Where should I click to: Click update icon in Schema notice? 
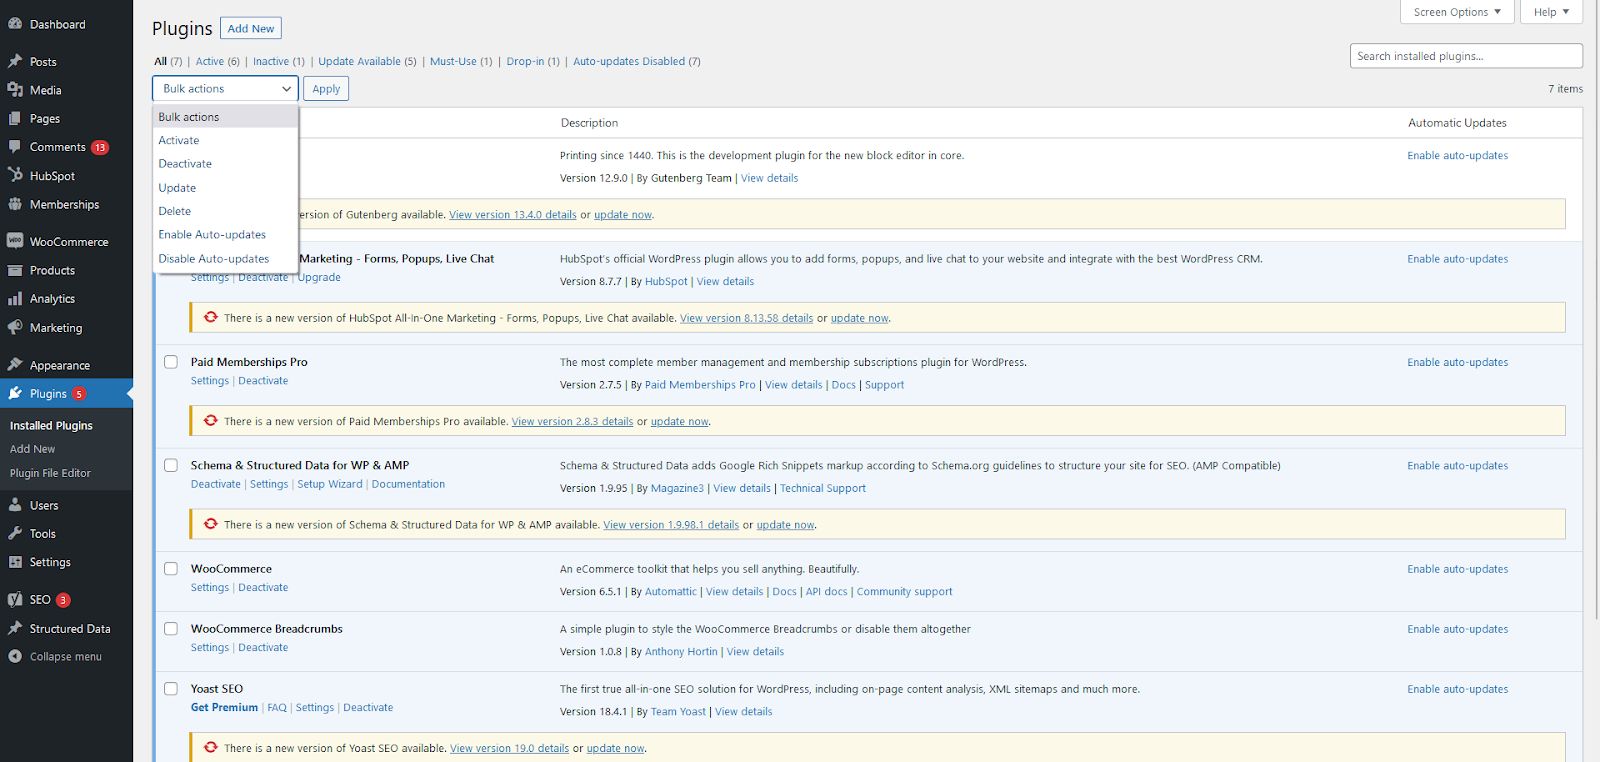pos(211,523)
